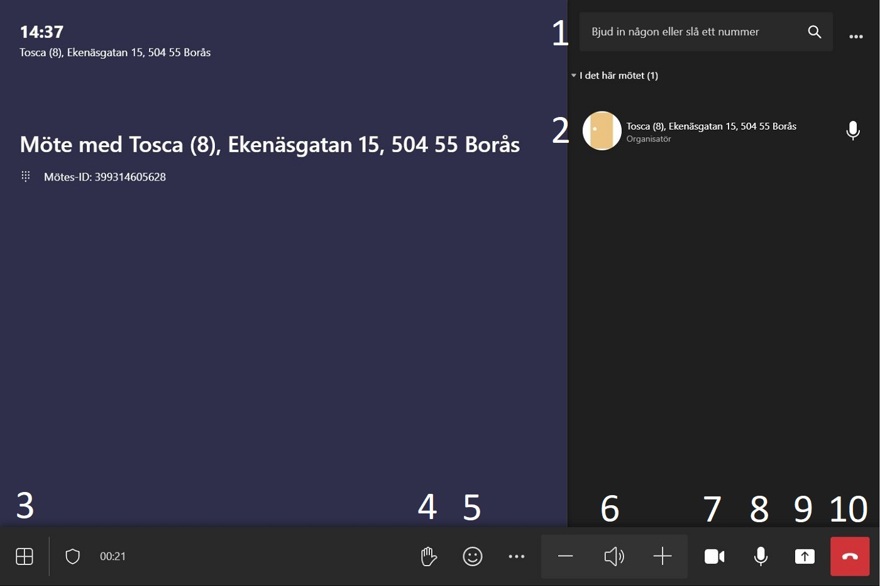
Task: Hang up with red end call button
Action: coord(850,556)
